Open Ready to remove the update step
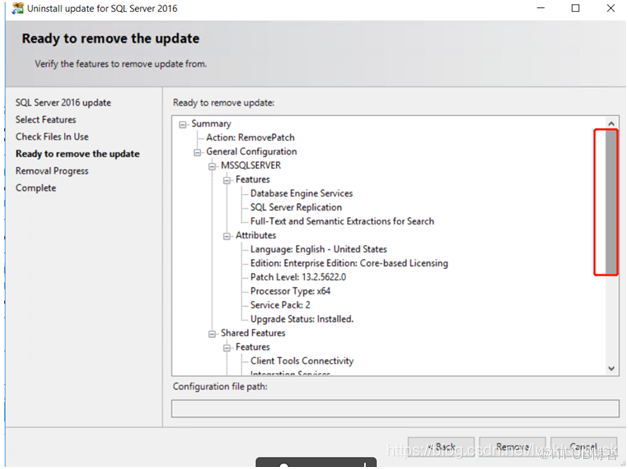 [x=78, y=154]
